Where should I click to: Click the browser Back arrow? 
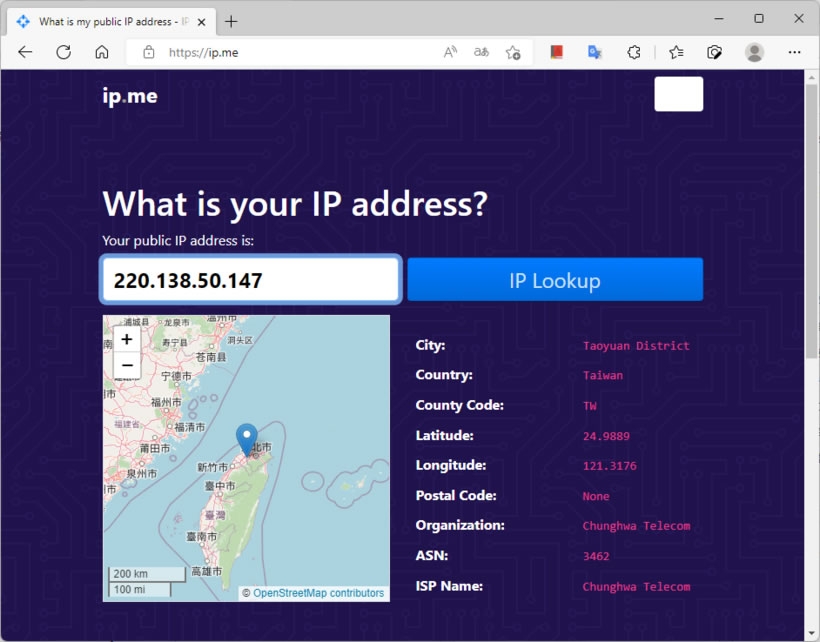click(25, 53)
